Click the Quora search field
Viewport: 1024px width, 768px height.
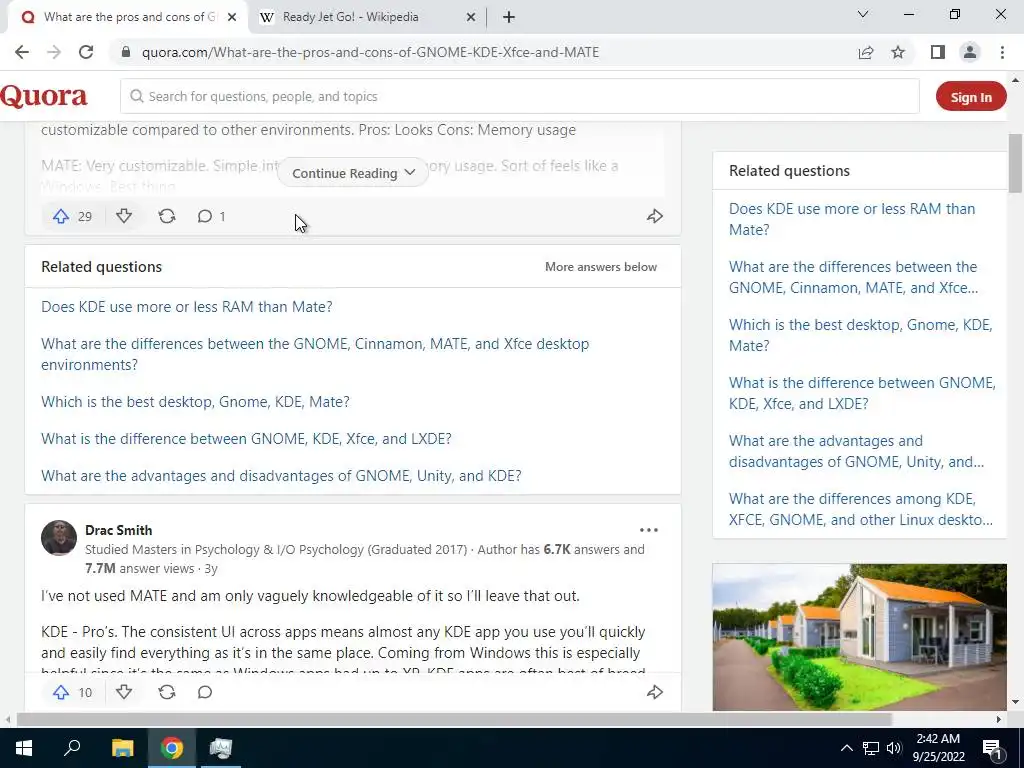point(520,97)
